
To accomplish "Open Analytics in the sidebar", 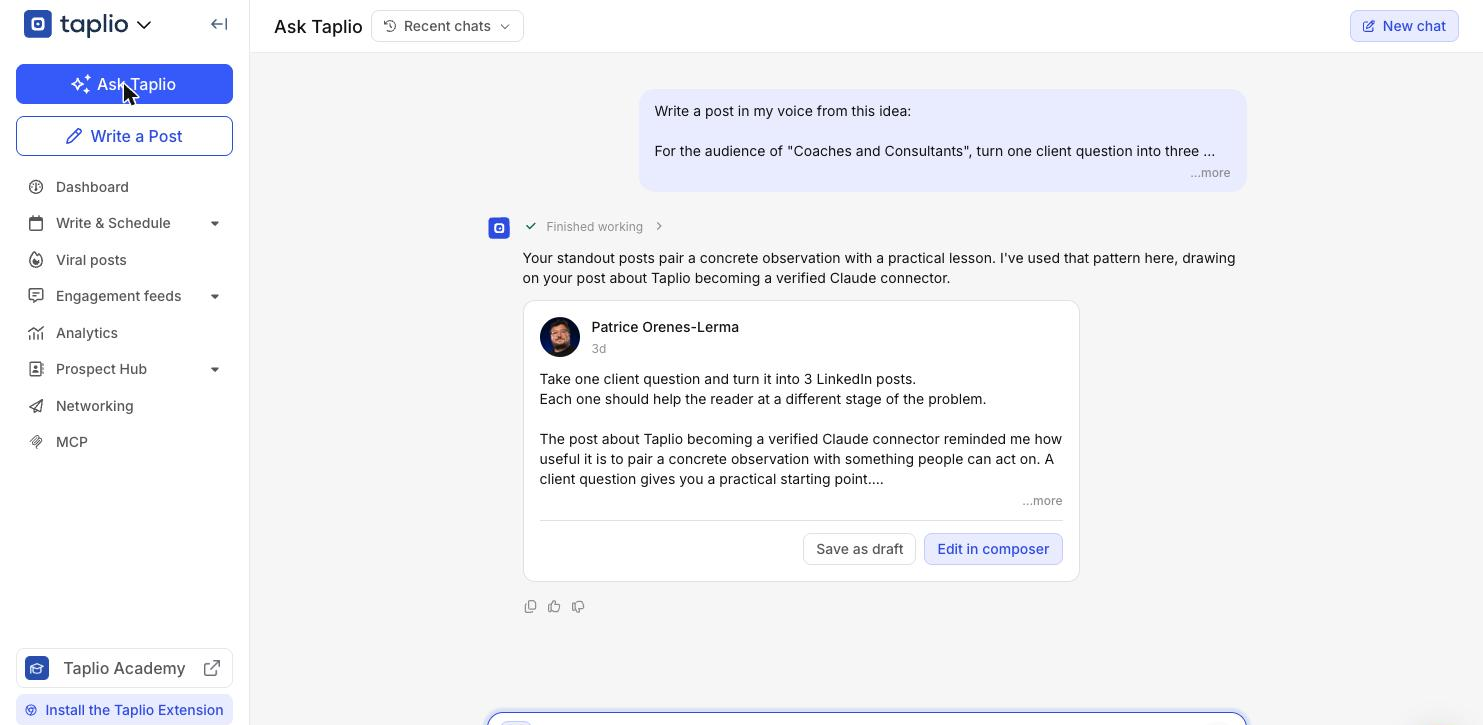I will [87, 333].
